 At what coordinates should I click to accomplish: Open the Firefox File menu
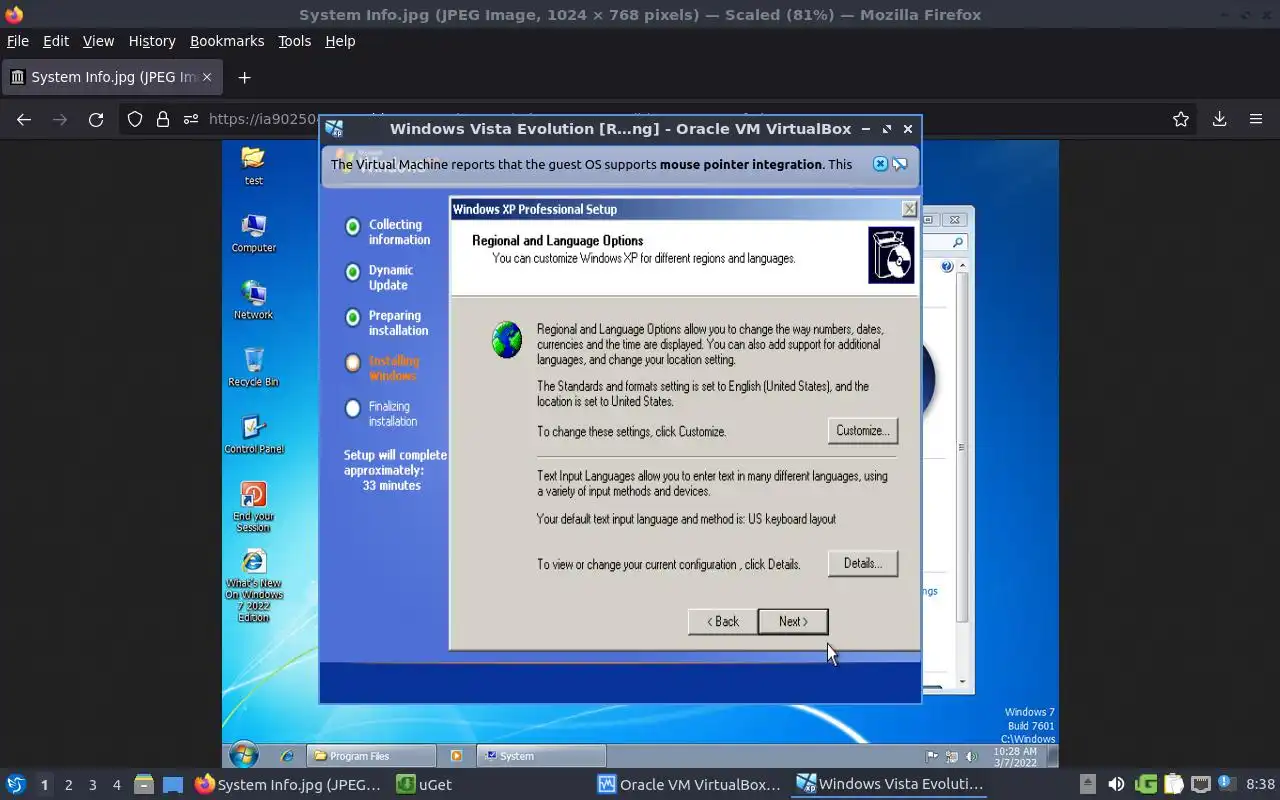[18, 41]
